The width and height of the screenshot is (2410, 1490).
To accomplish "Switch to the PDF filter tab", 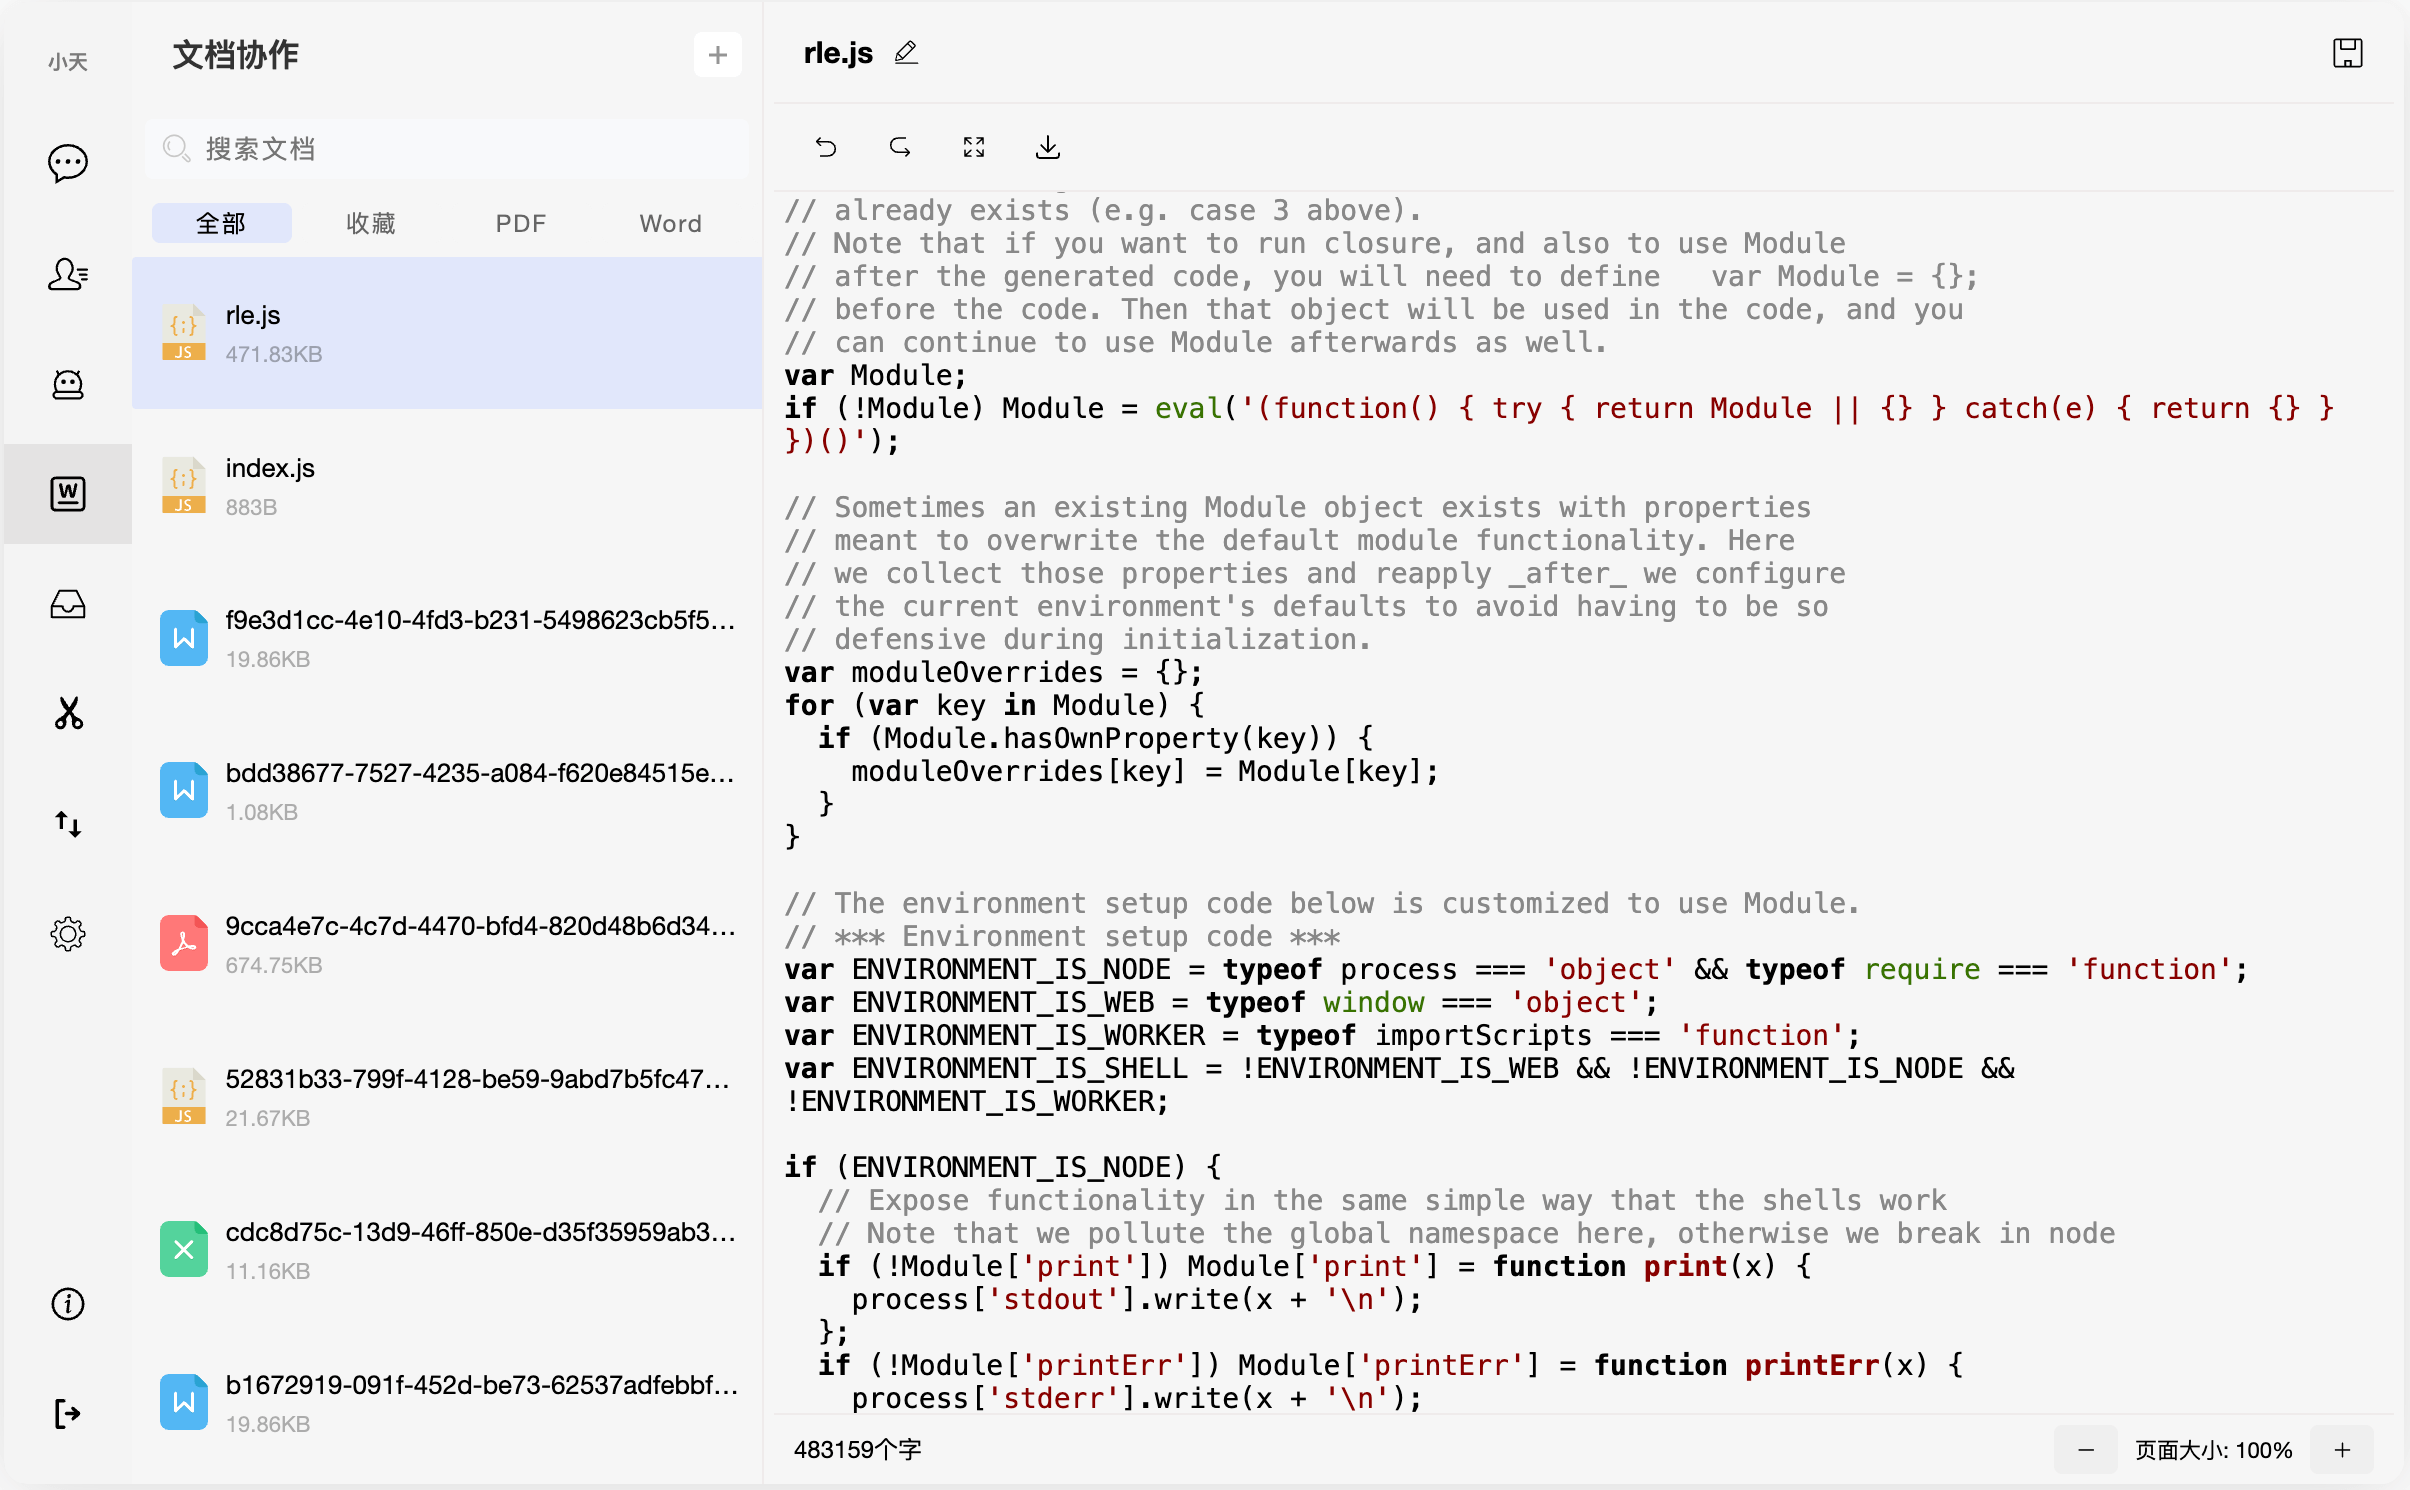I will (520, 223).
